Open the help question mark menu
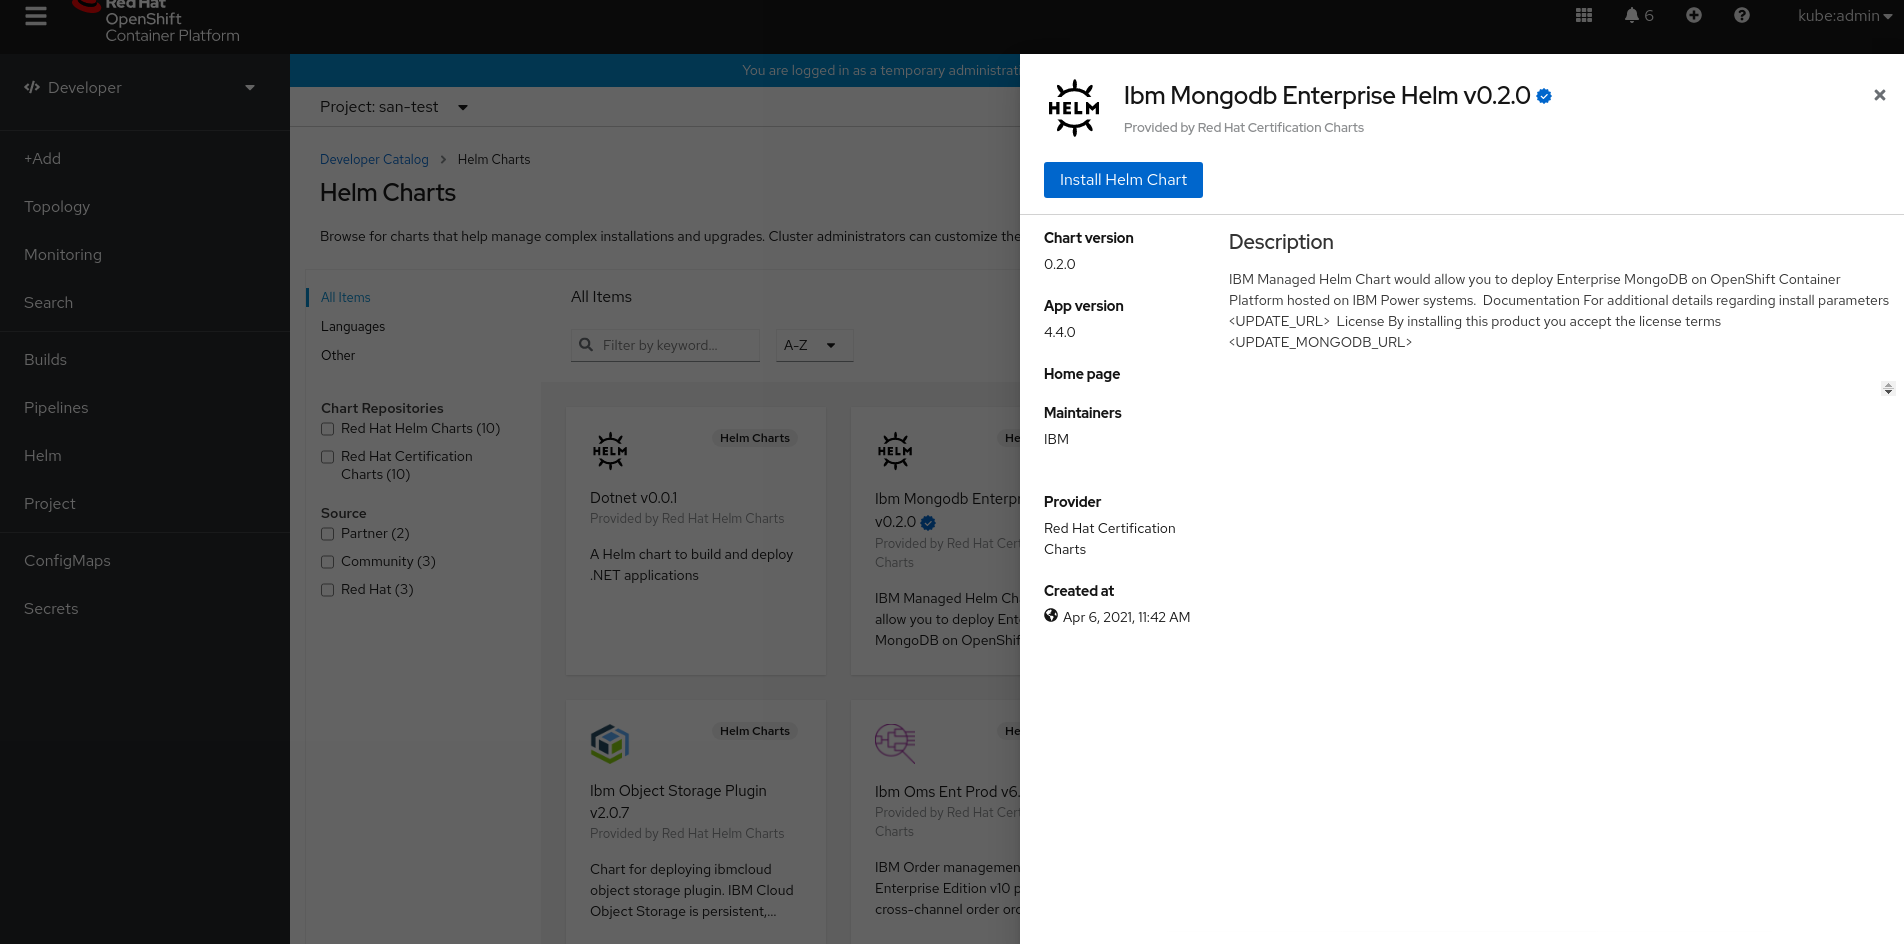The image size is (1904, 944). point(1742,15)
